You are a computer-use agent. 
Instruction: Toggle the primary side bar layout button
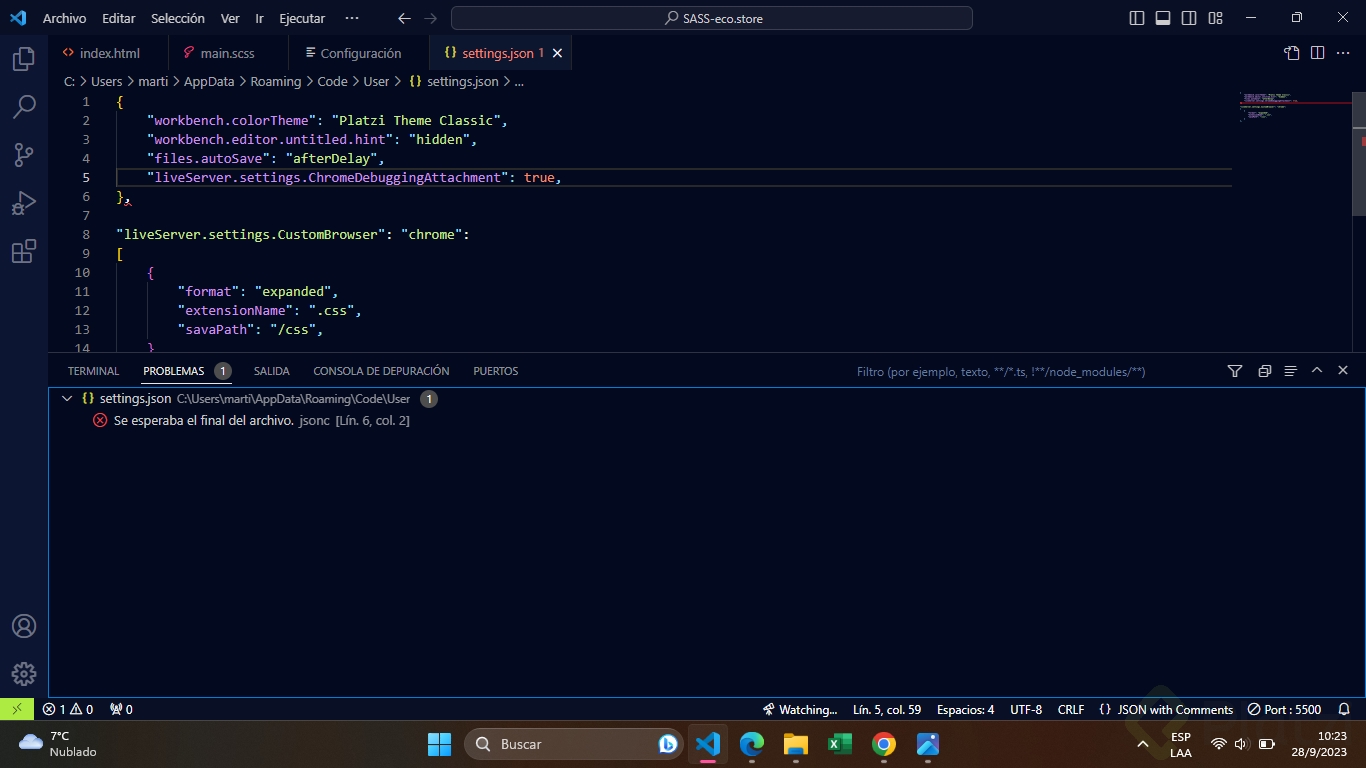[x=1137, y=18]
